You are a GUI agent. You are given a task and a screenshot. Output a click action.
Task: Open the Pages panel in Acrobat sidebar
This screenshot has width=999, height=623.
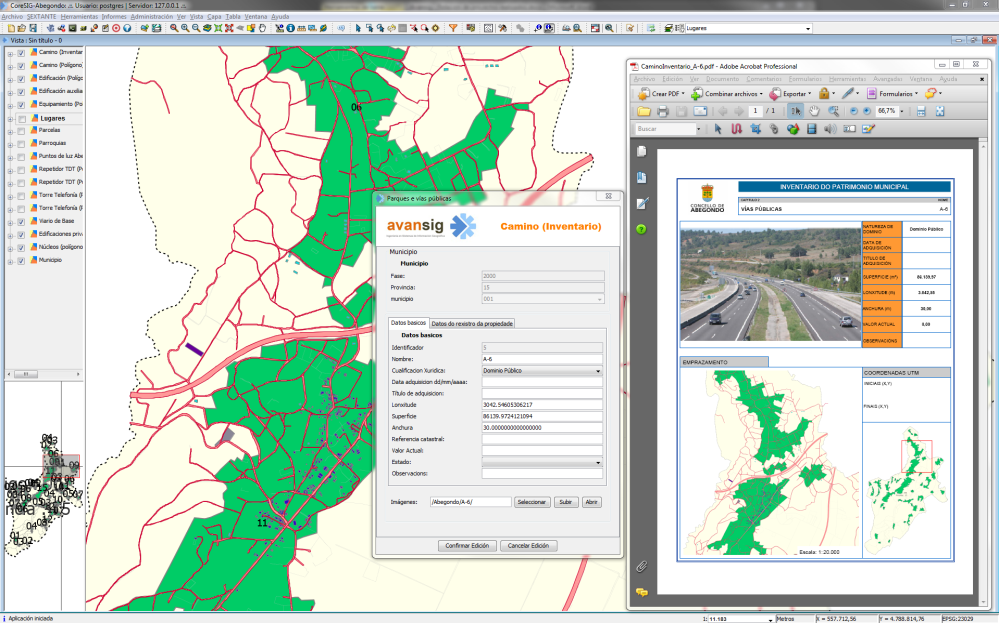click(x=642, y=152)
